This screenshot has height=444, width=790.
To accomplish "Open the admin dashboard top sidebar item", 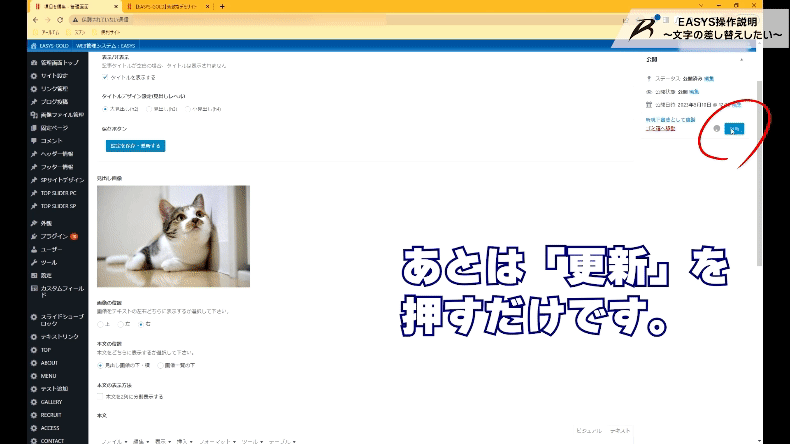I will [55, 62].
